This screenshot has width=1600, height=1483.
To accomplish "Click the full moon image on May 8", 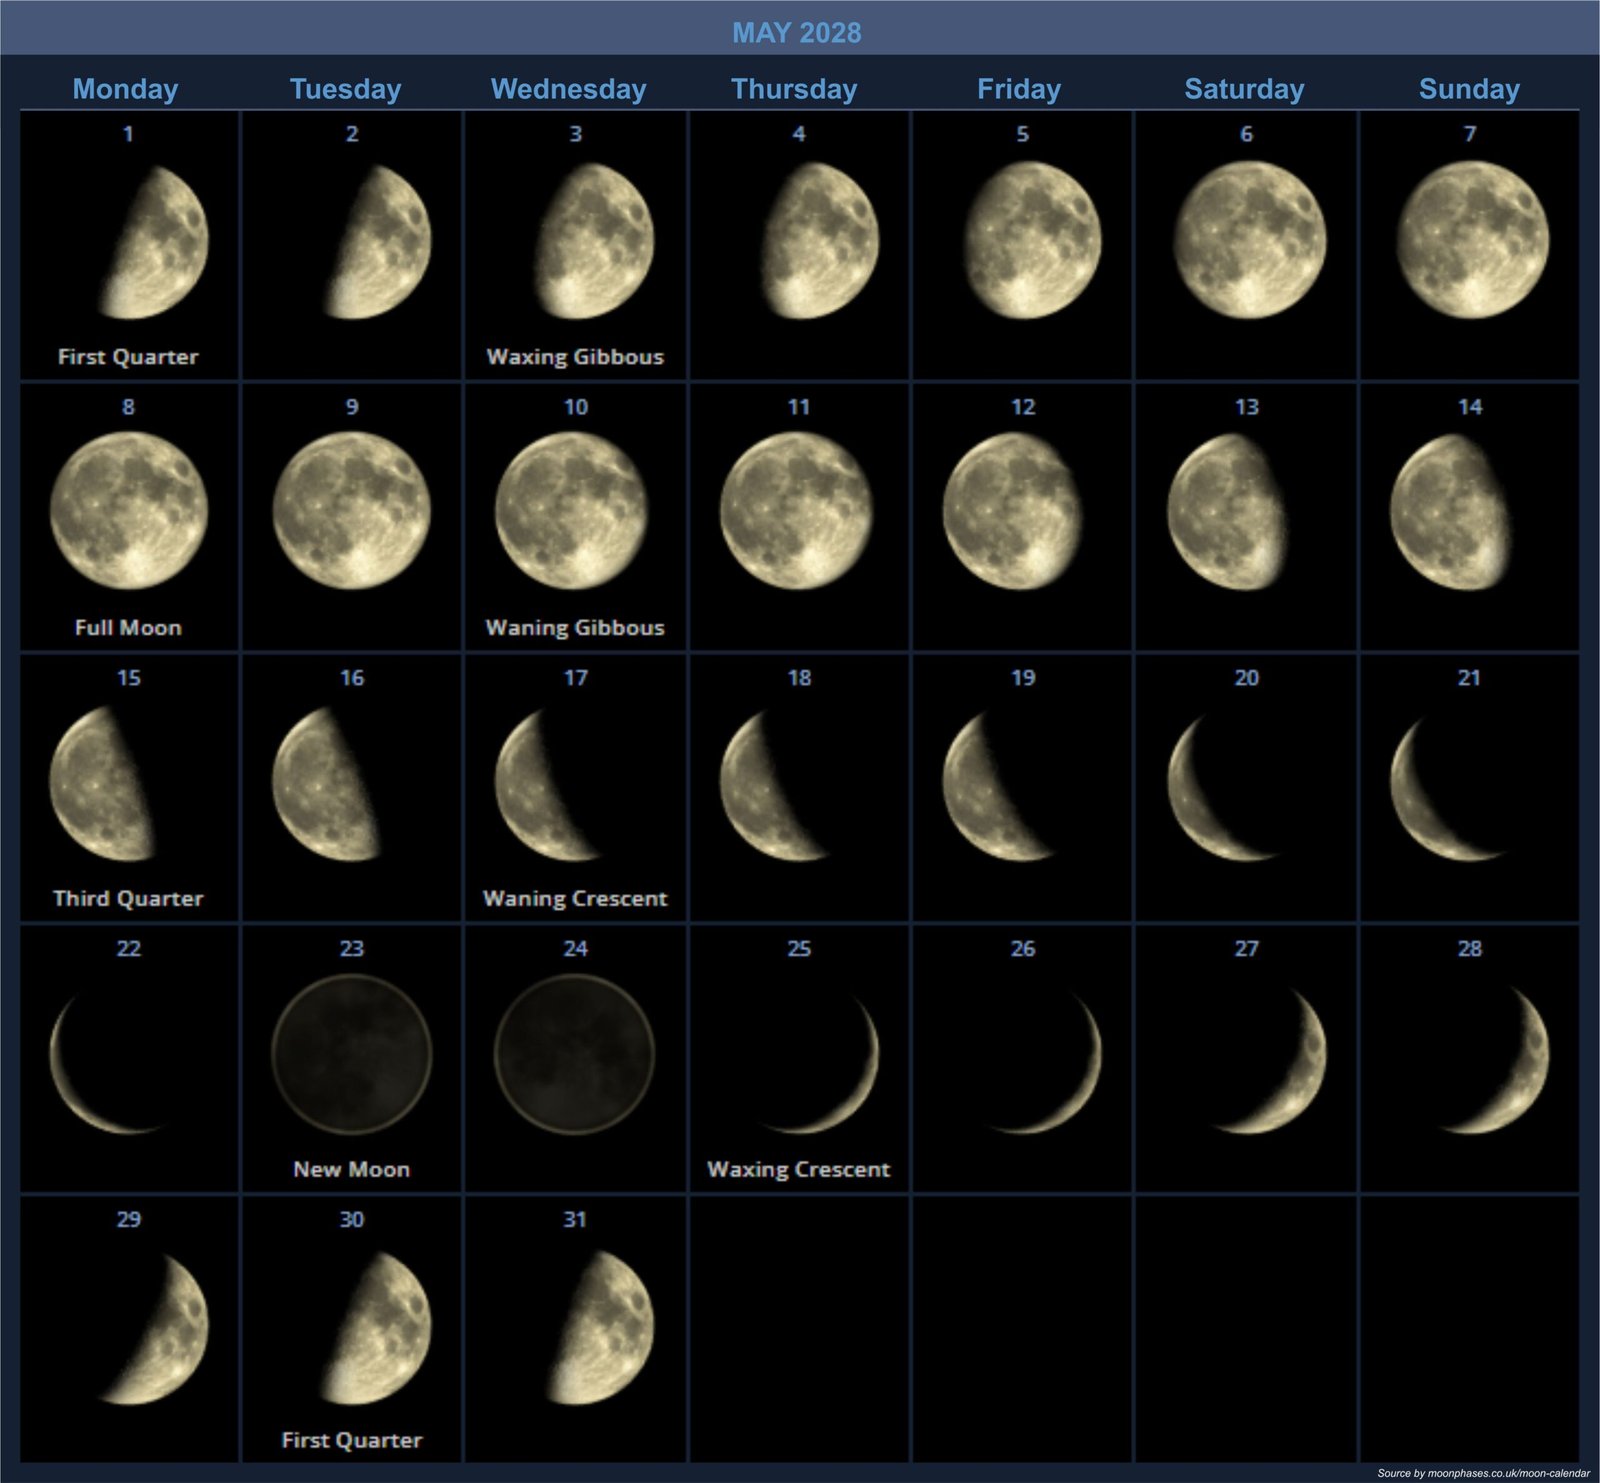I will (129, 511).
